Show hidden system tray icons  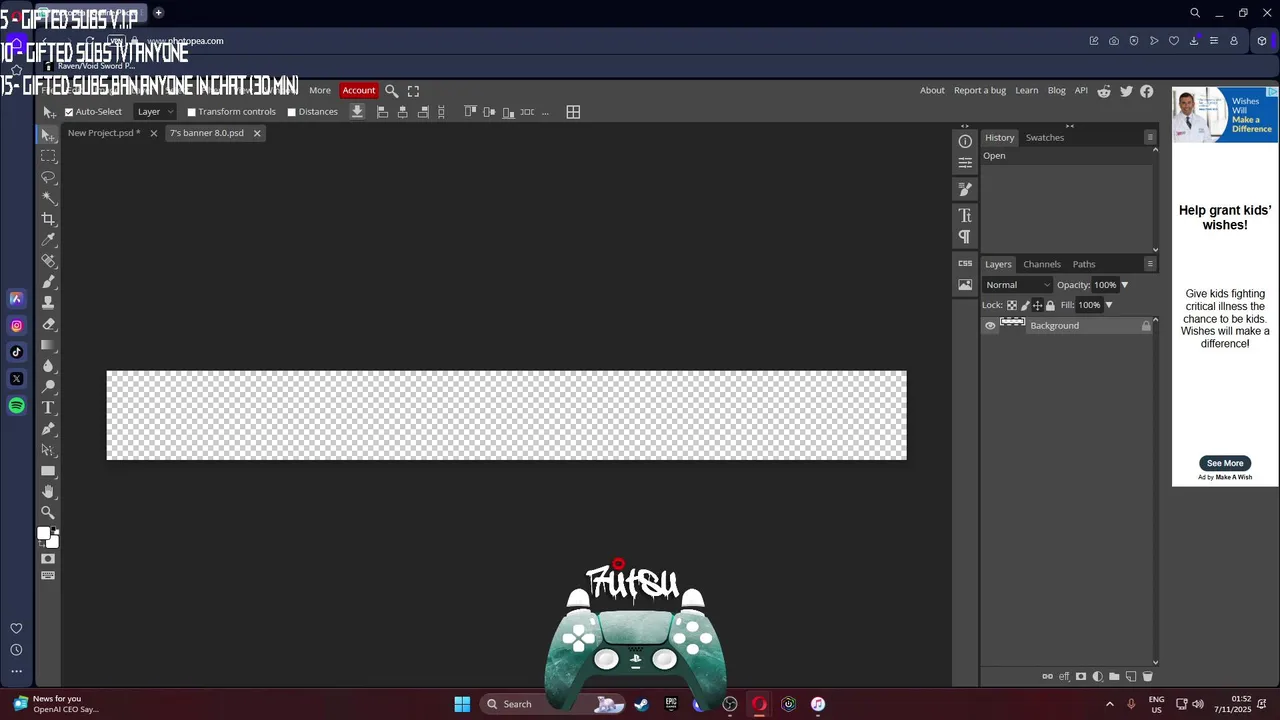point(1109,704)
